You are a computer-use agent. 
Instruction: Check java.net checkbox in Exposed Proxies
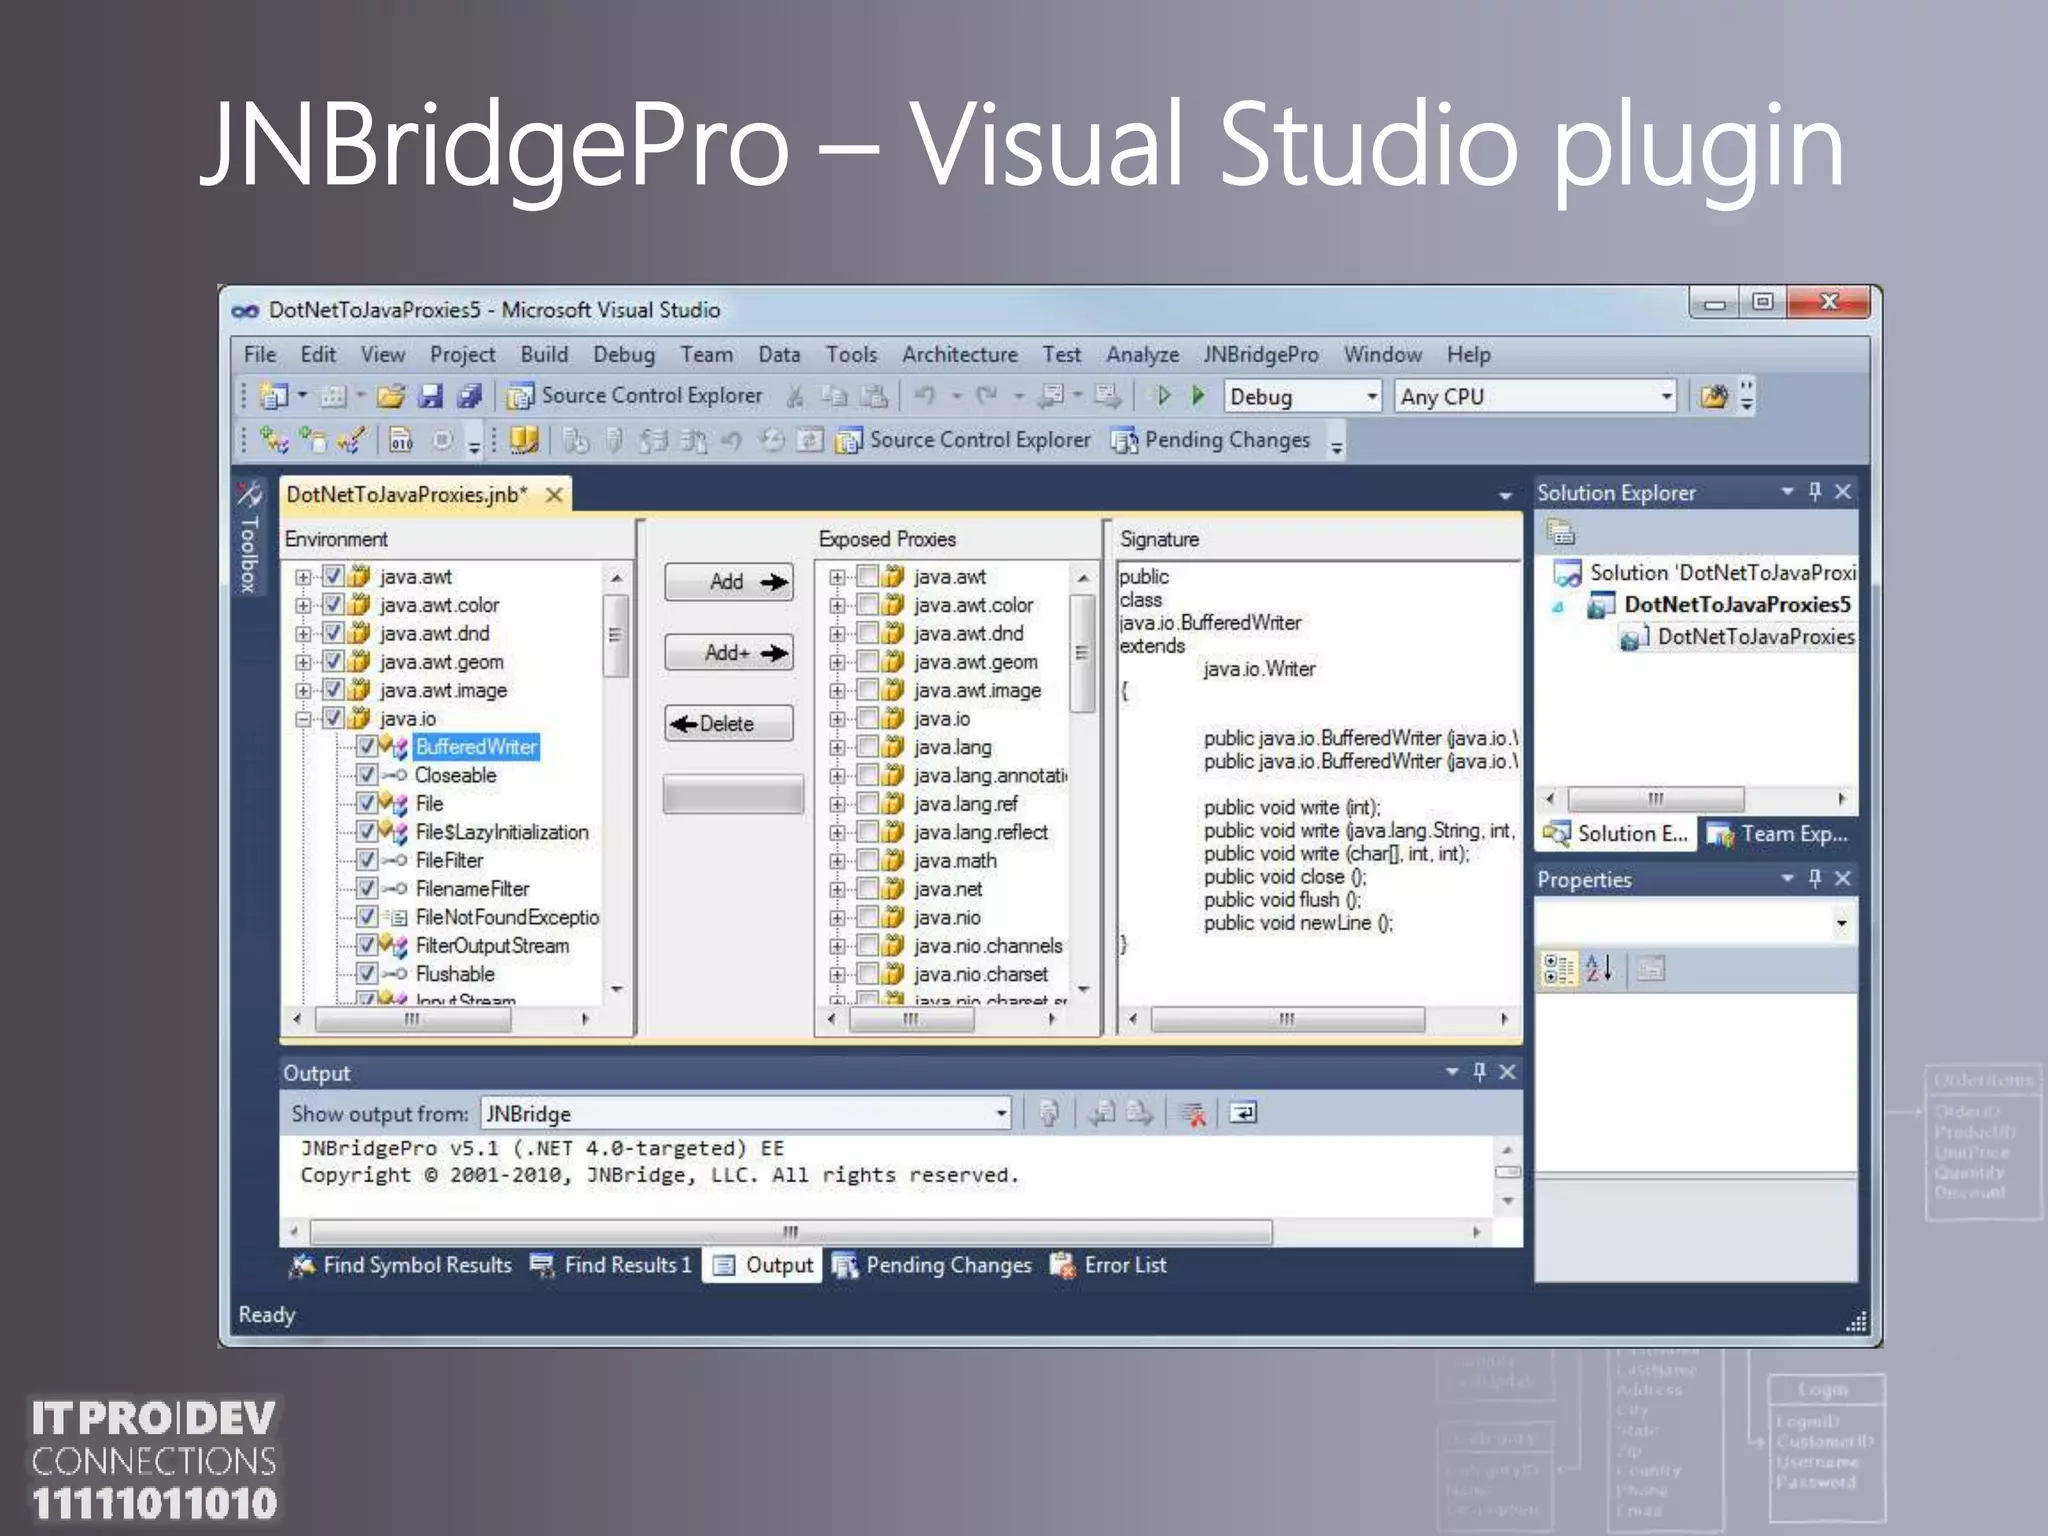[867, 889]
